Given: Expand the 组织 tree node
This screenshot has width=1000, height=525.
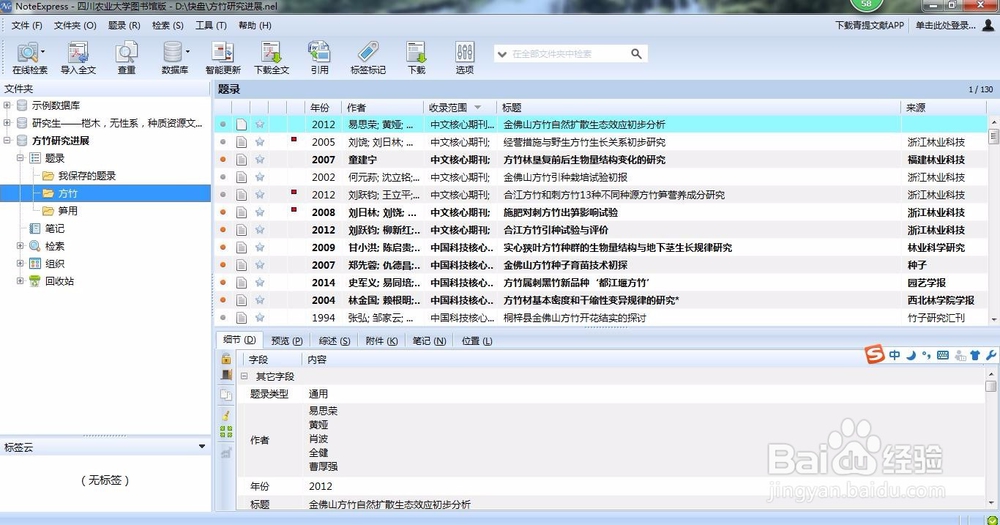Looking at the screenshot, I should [x=20, y=263].
